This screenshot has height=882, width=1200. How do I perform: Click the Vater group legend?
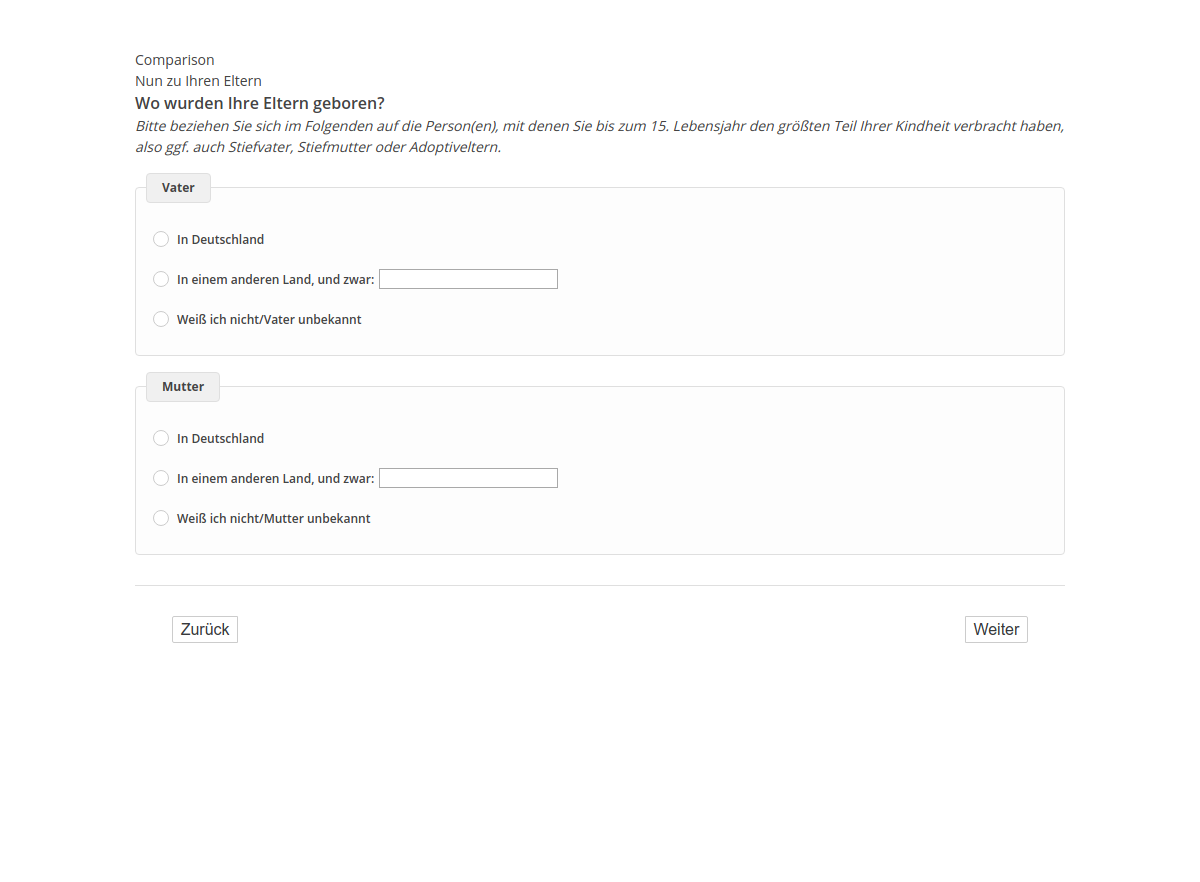pos(178,188)
